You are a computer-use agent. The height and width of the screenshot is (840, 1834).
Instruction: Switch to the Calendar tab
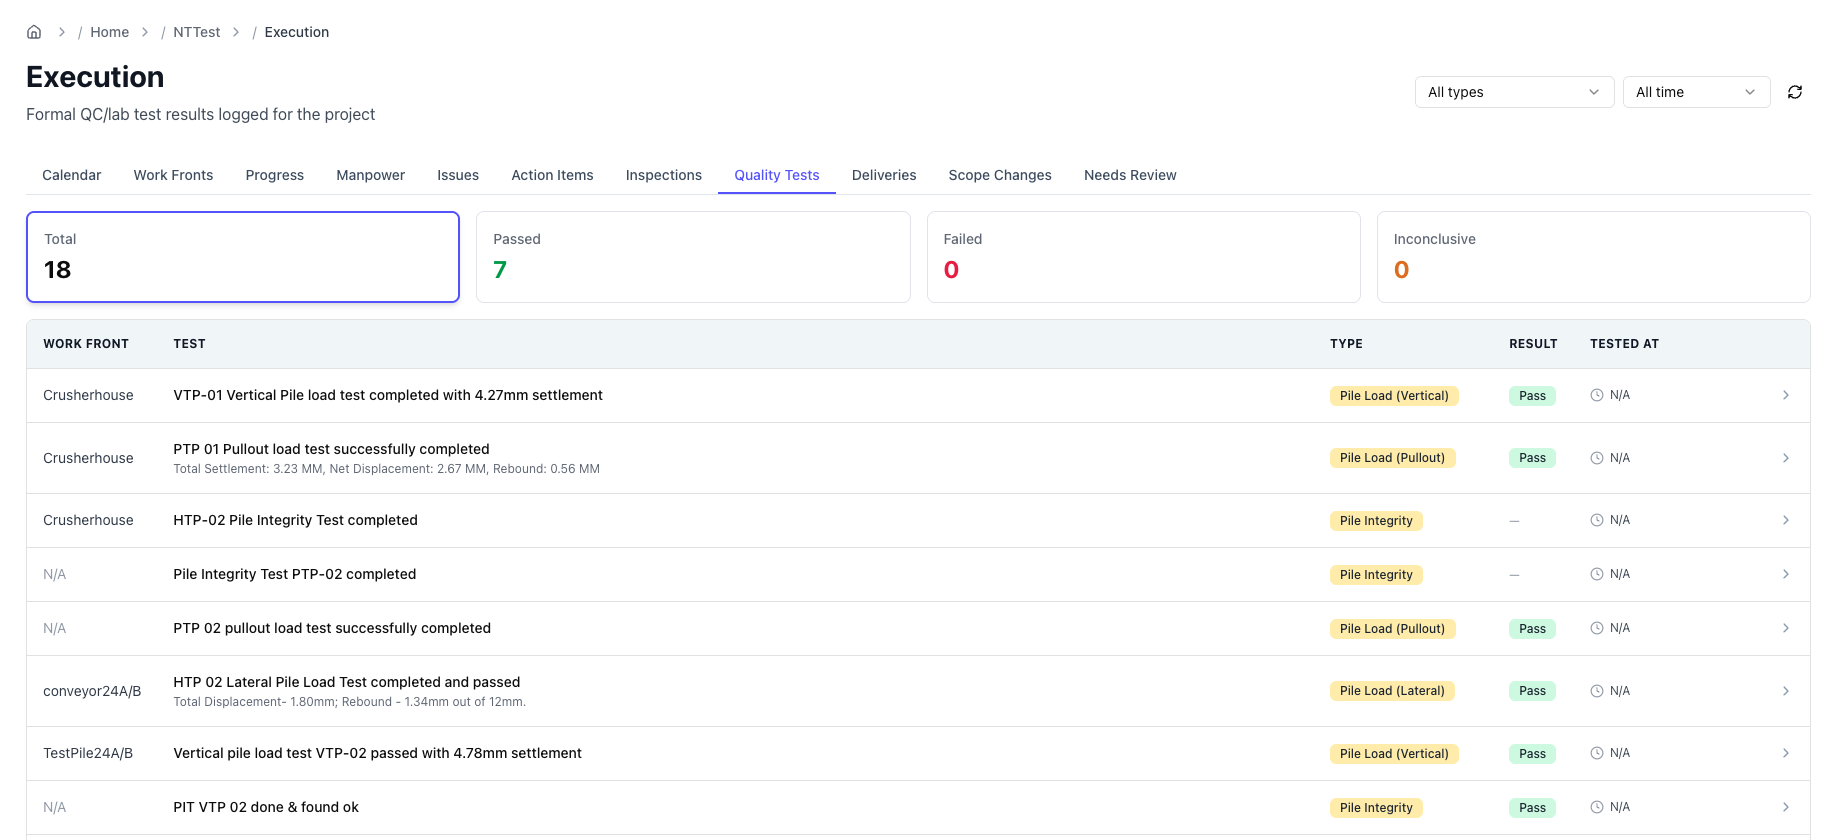[72, 175]
